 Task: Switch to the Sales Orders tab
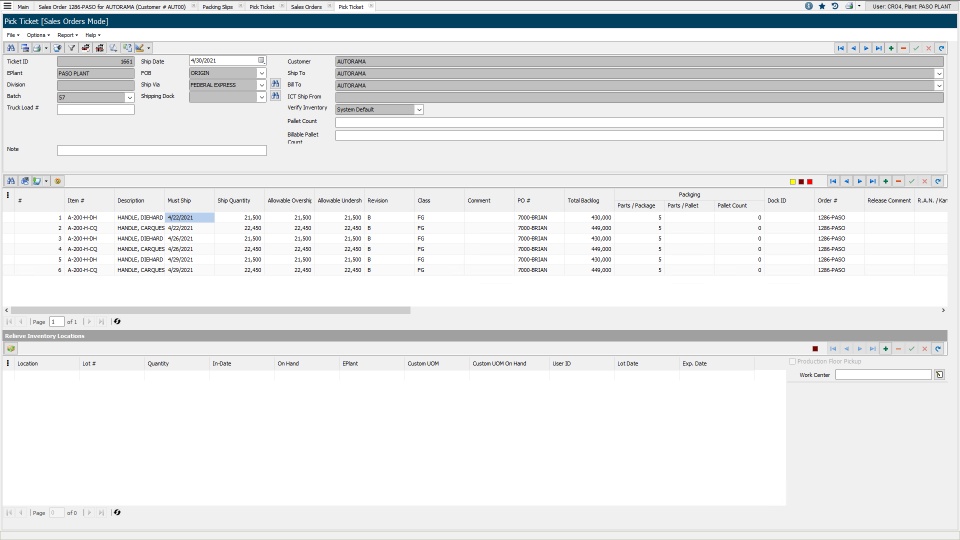click(306, 7)
